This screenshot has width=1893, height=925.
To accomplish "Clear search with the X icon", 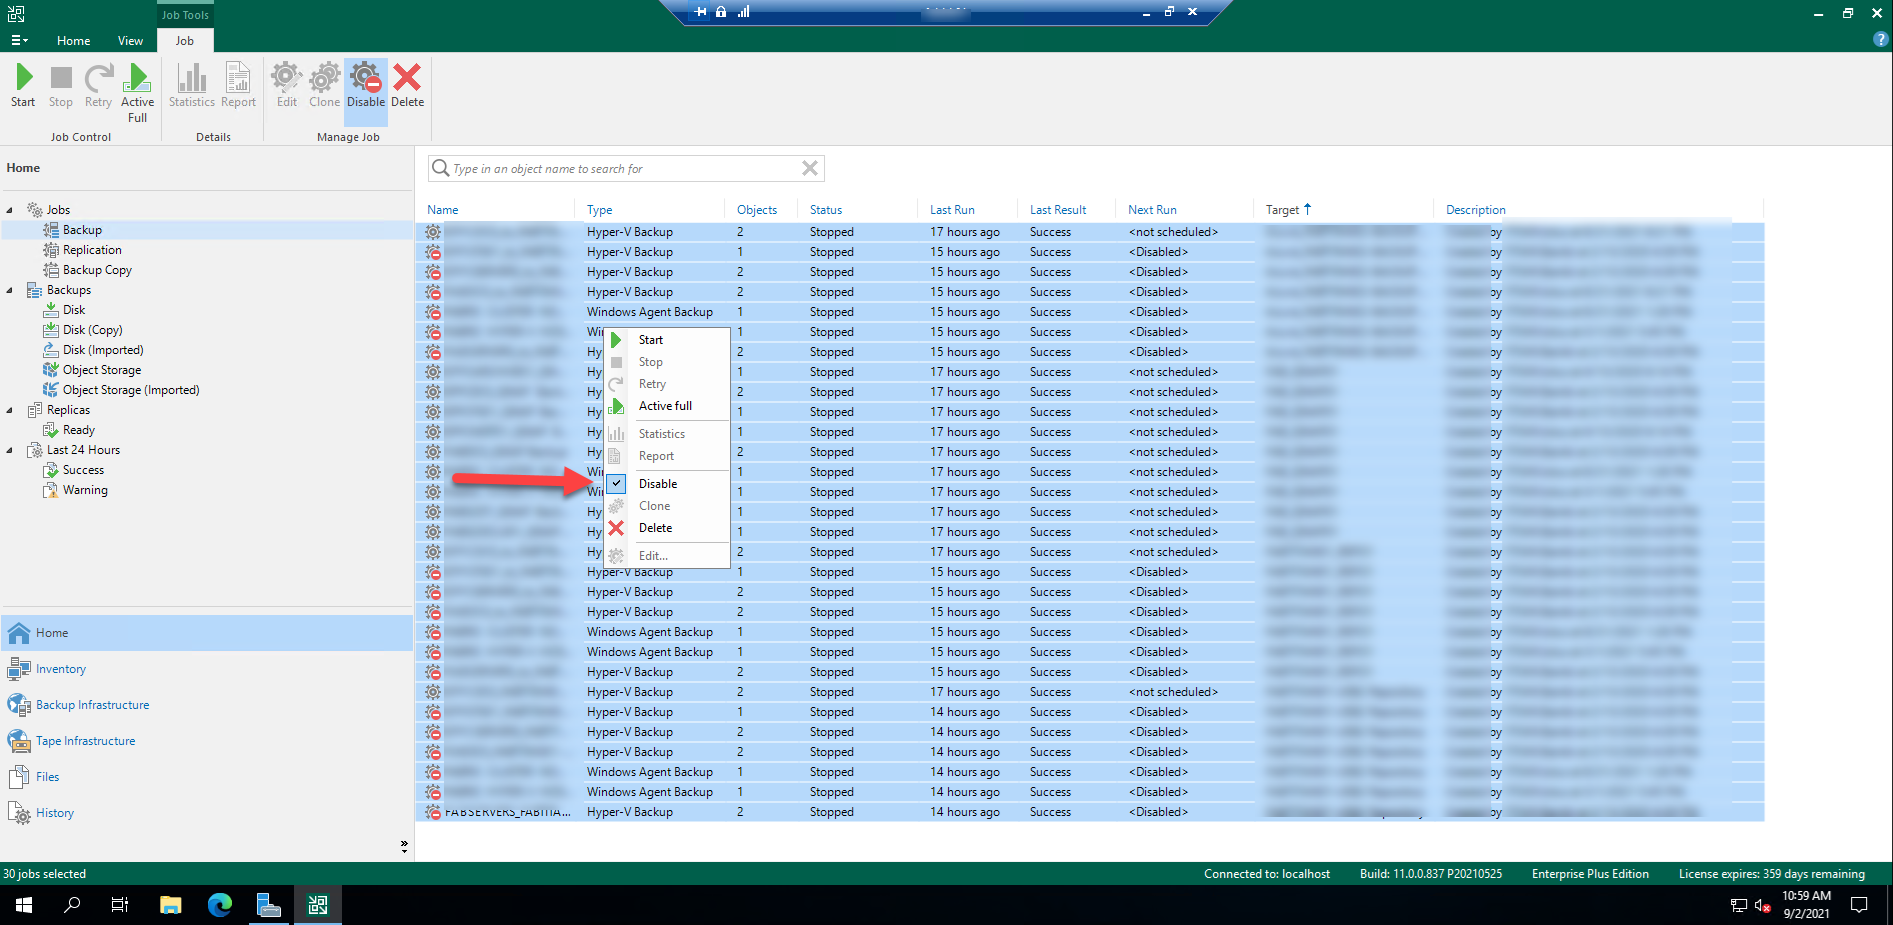I will [x=810, y=168].
